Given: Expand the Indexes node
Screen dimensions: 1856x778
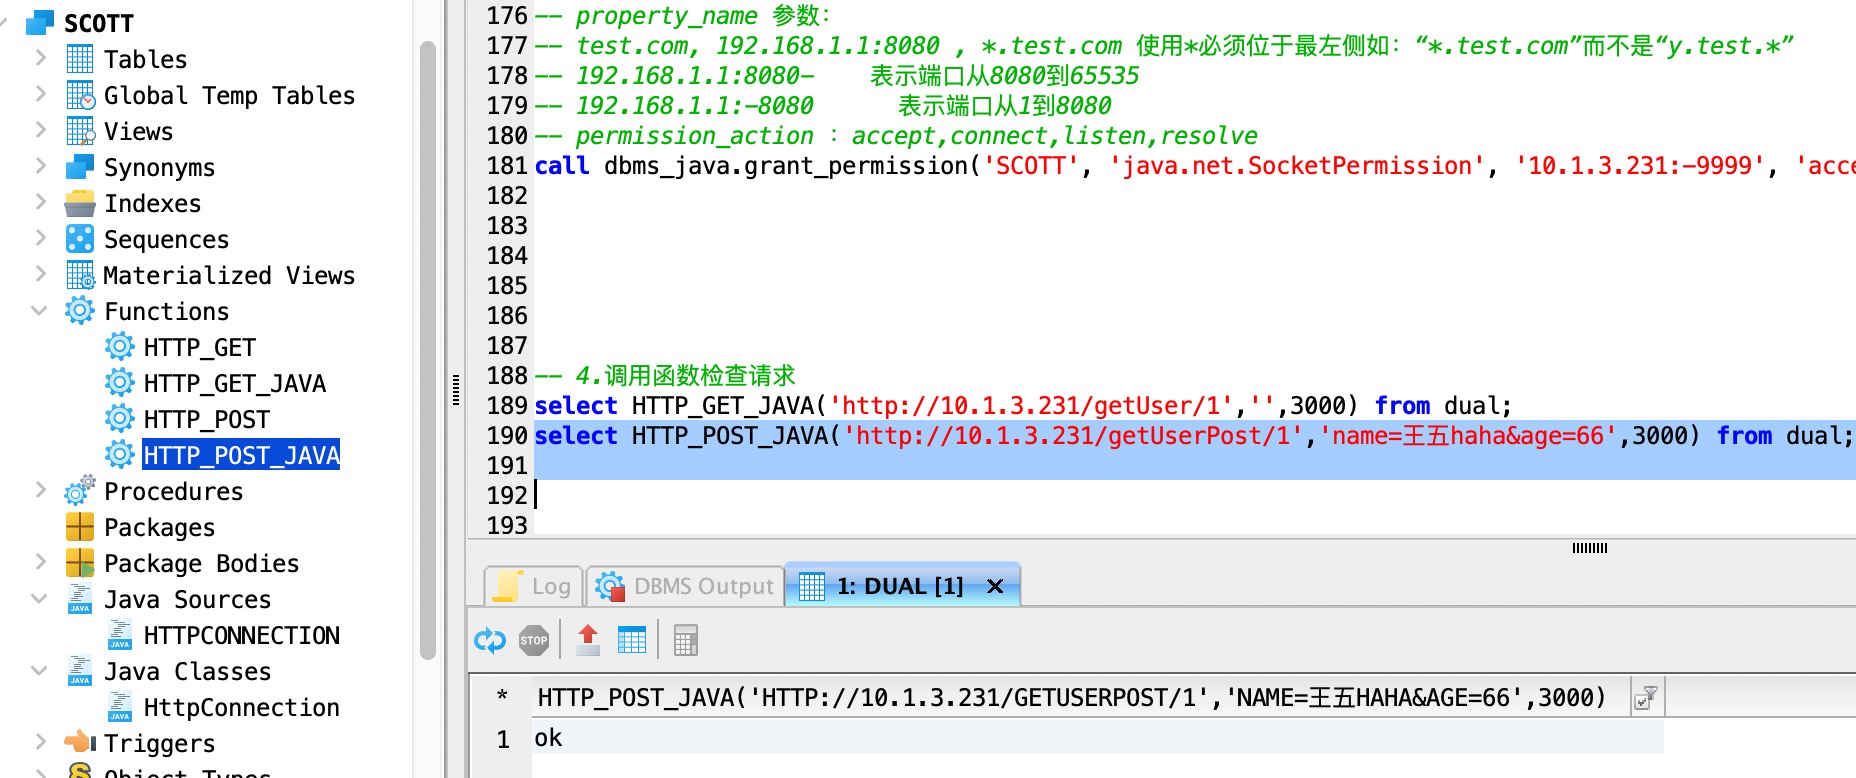Looking at the screenshot, I should click(x=41, y=202).
